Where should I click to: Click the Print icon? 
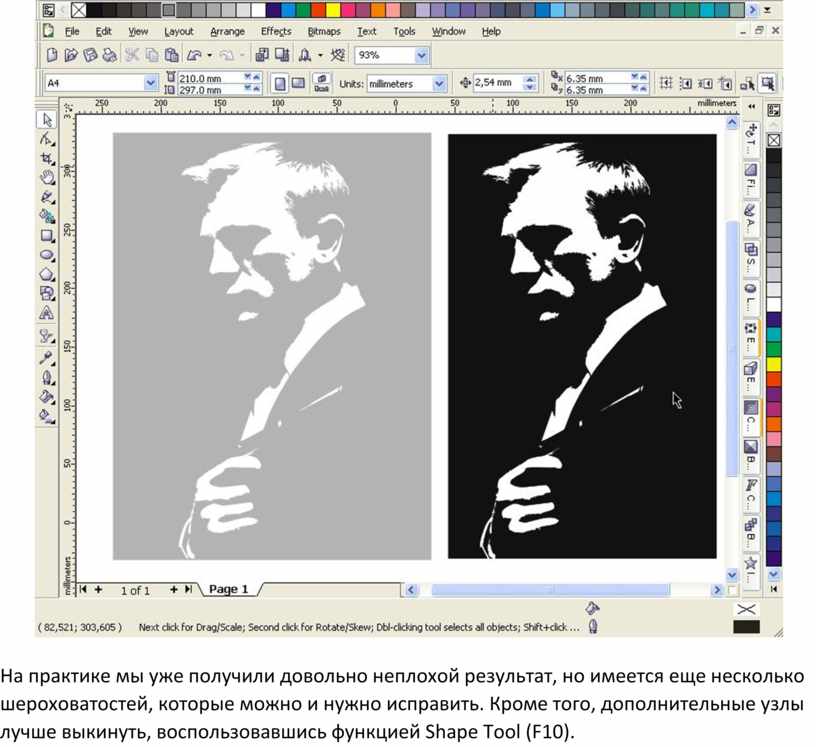click(x=109, y=55)
